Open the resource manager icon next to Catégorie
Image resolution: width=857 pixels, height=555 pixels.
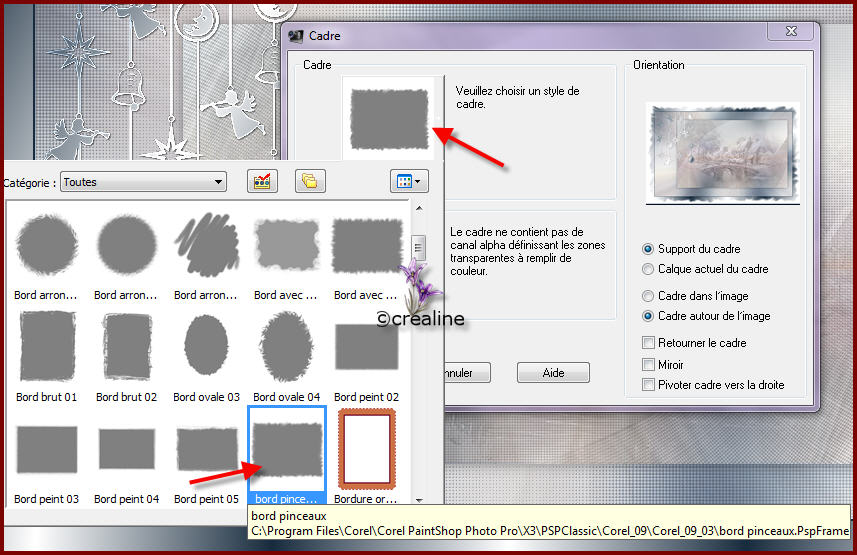pos(264,181)
